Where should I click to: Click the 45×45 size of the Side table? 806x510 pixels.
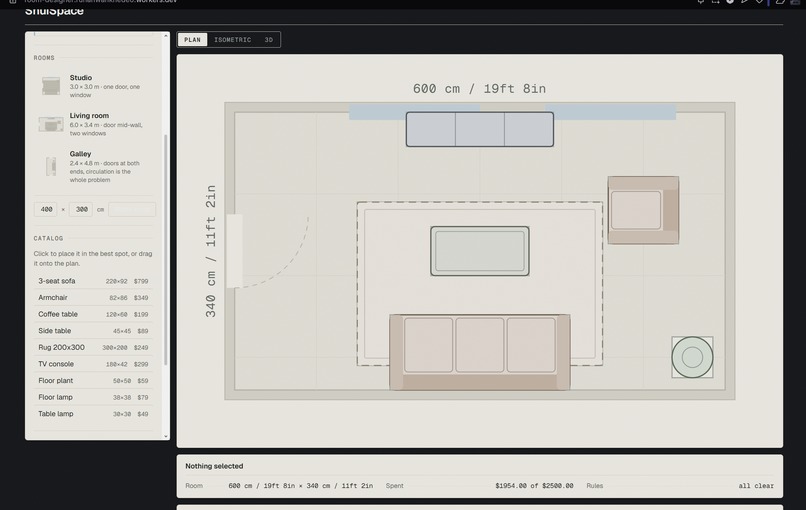tap(122, 331)
